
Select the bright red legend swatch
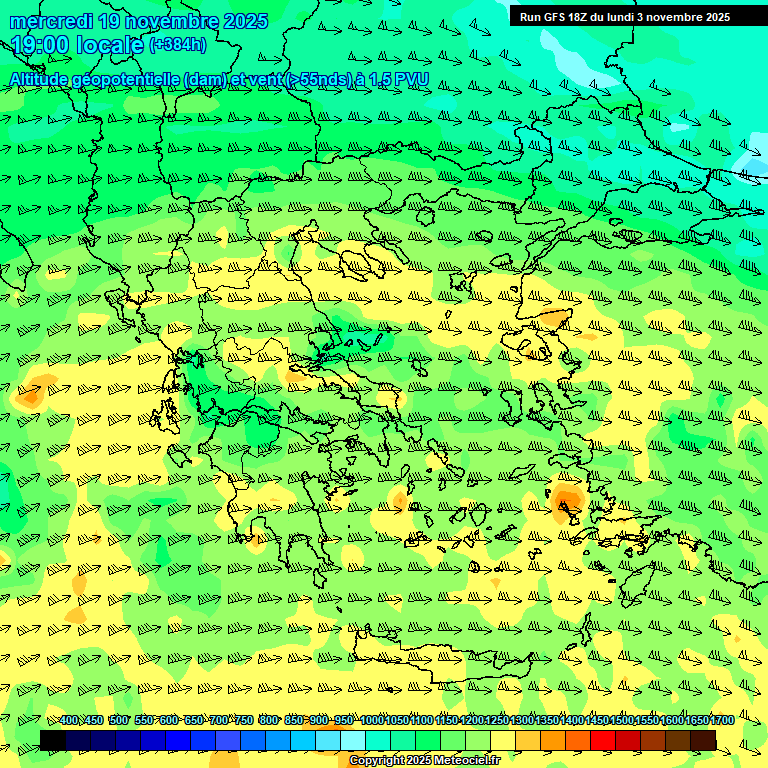click(x=603, y=740)
